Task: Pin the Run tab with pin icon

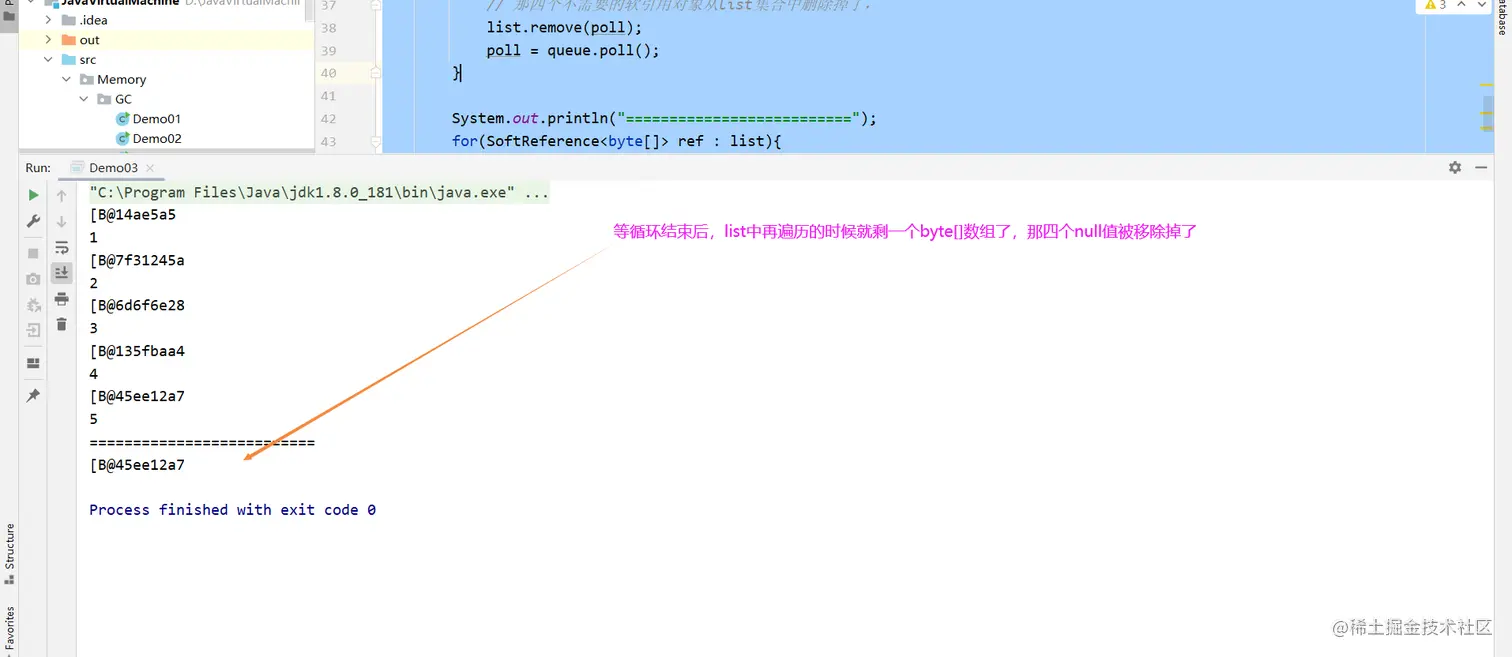Action: [33, 396]
